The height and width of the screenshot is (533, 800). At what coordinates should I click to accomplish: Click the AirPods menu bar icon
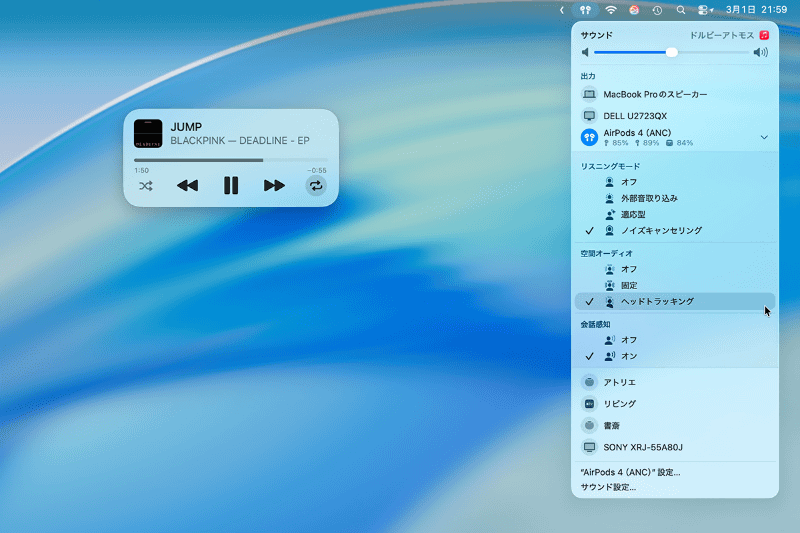585,10
